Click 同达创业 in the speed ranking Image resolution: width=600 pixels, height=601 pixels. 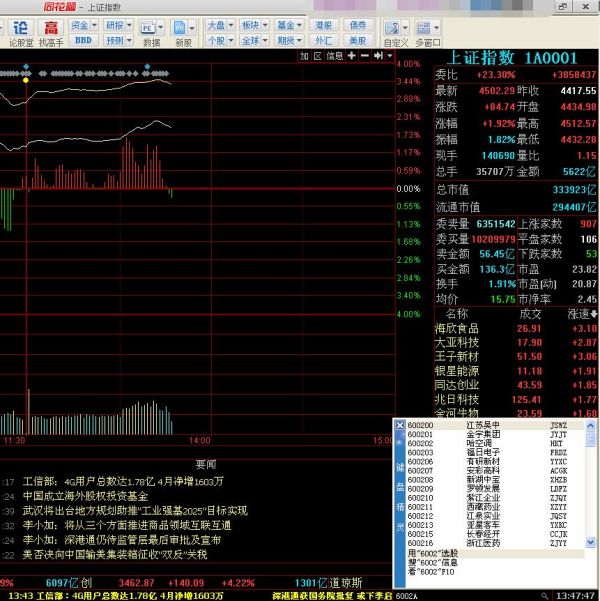tap(457, 385)
